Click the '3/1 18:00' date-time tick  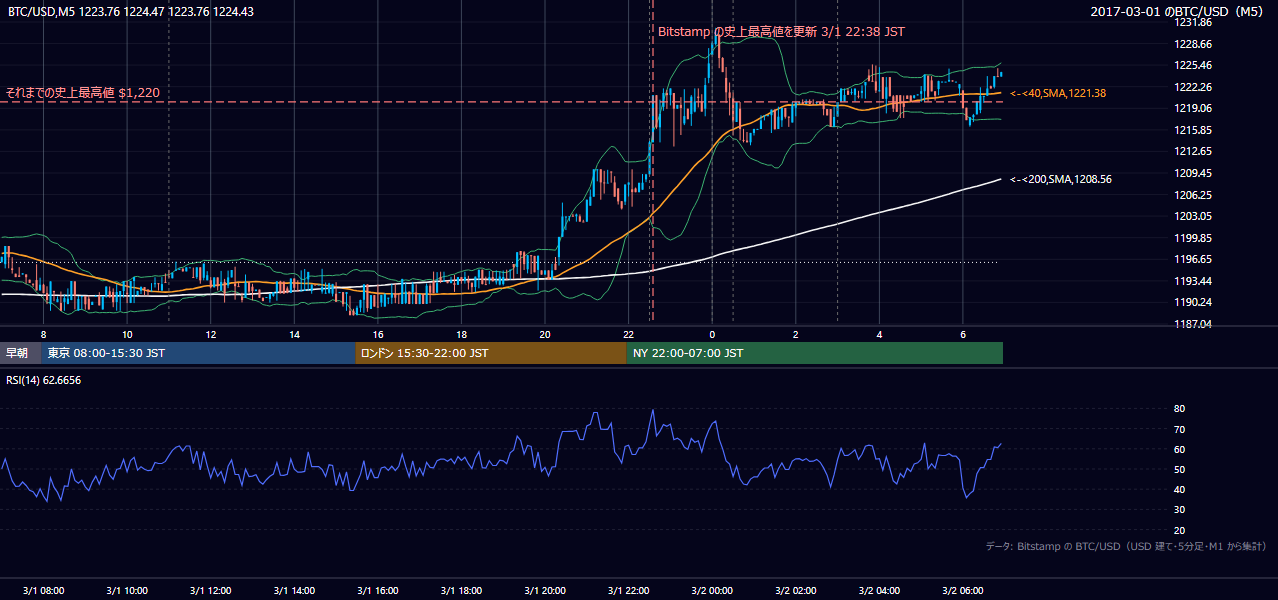[x=461, y=591]
